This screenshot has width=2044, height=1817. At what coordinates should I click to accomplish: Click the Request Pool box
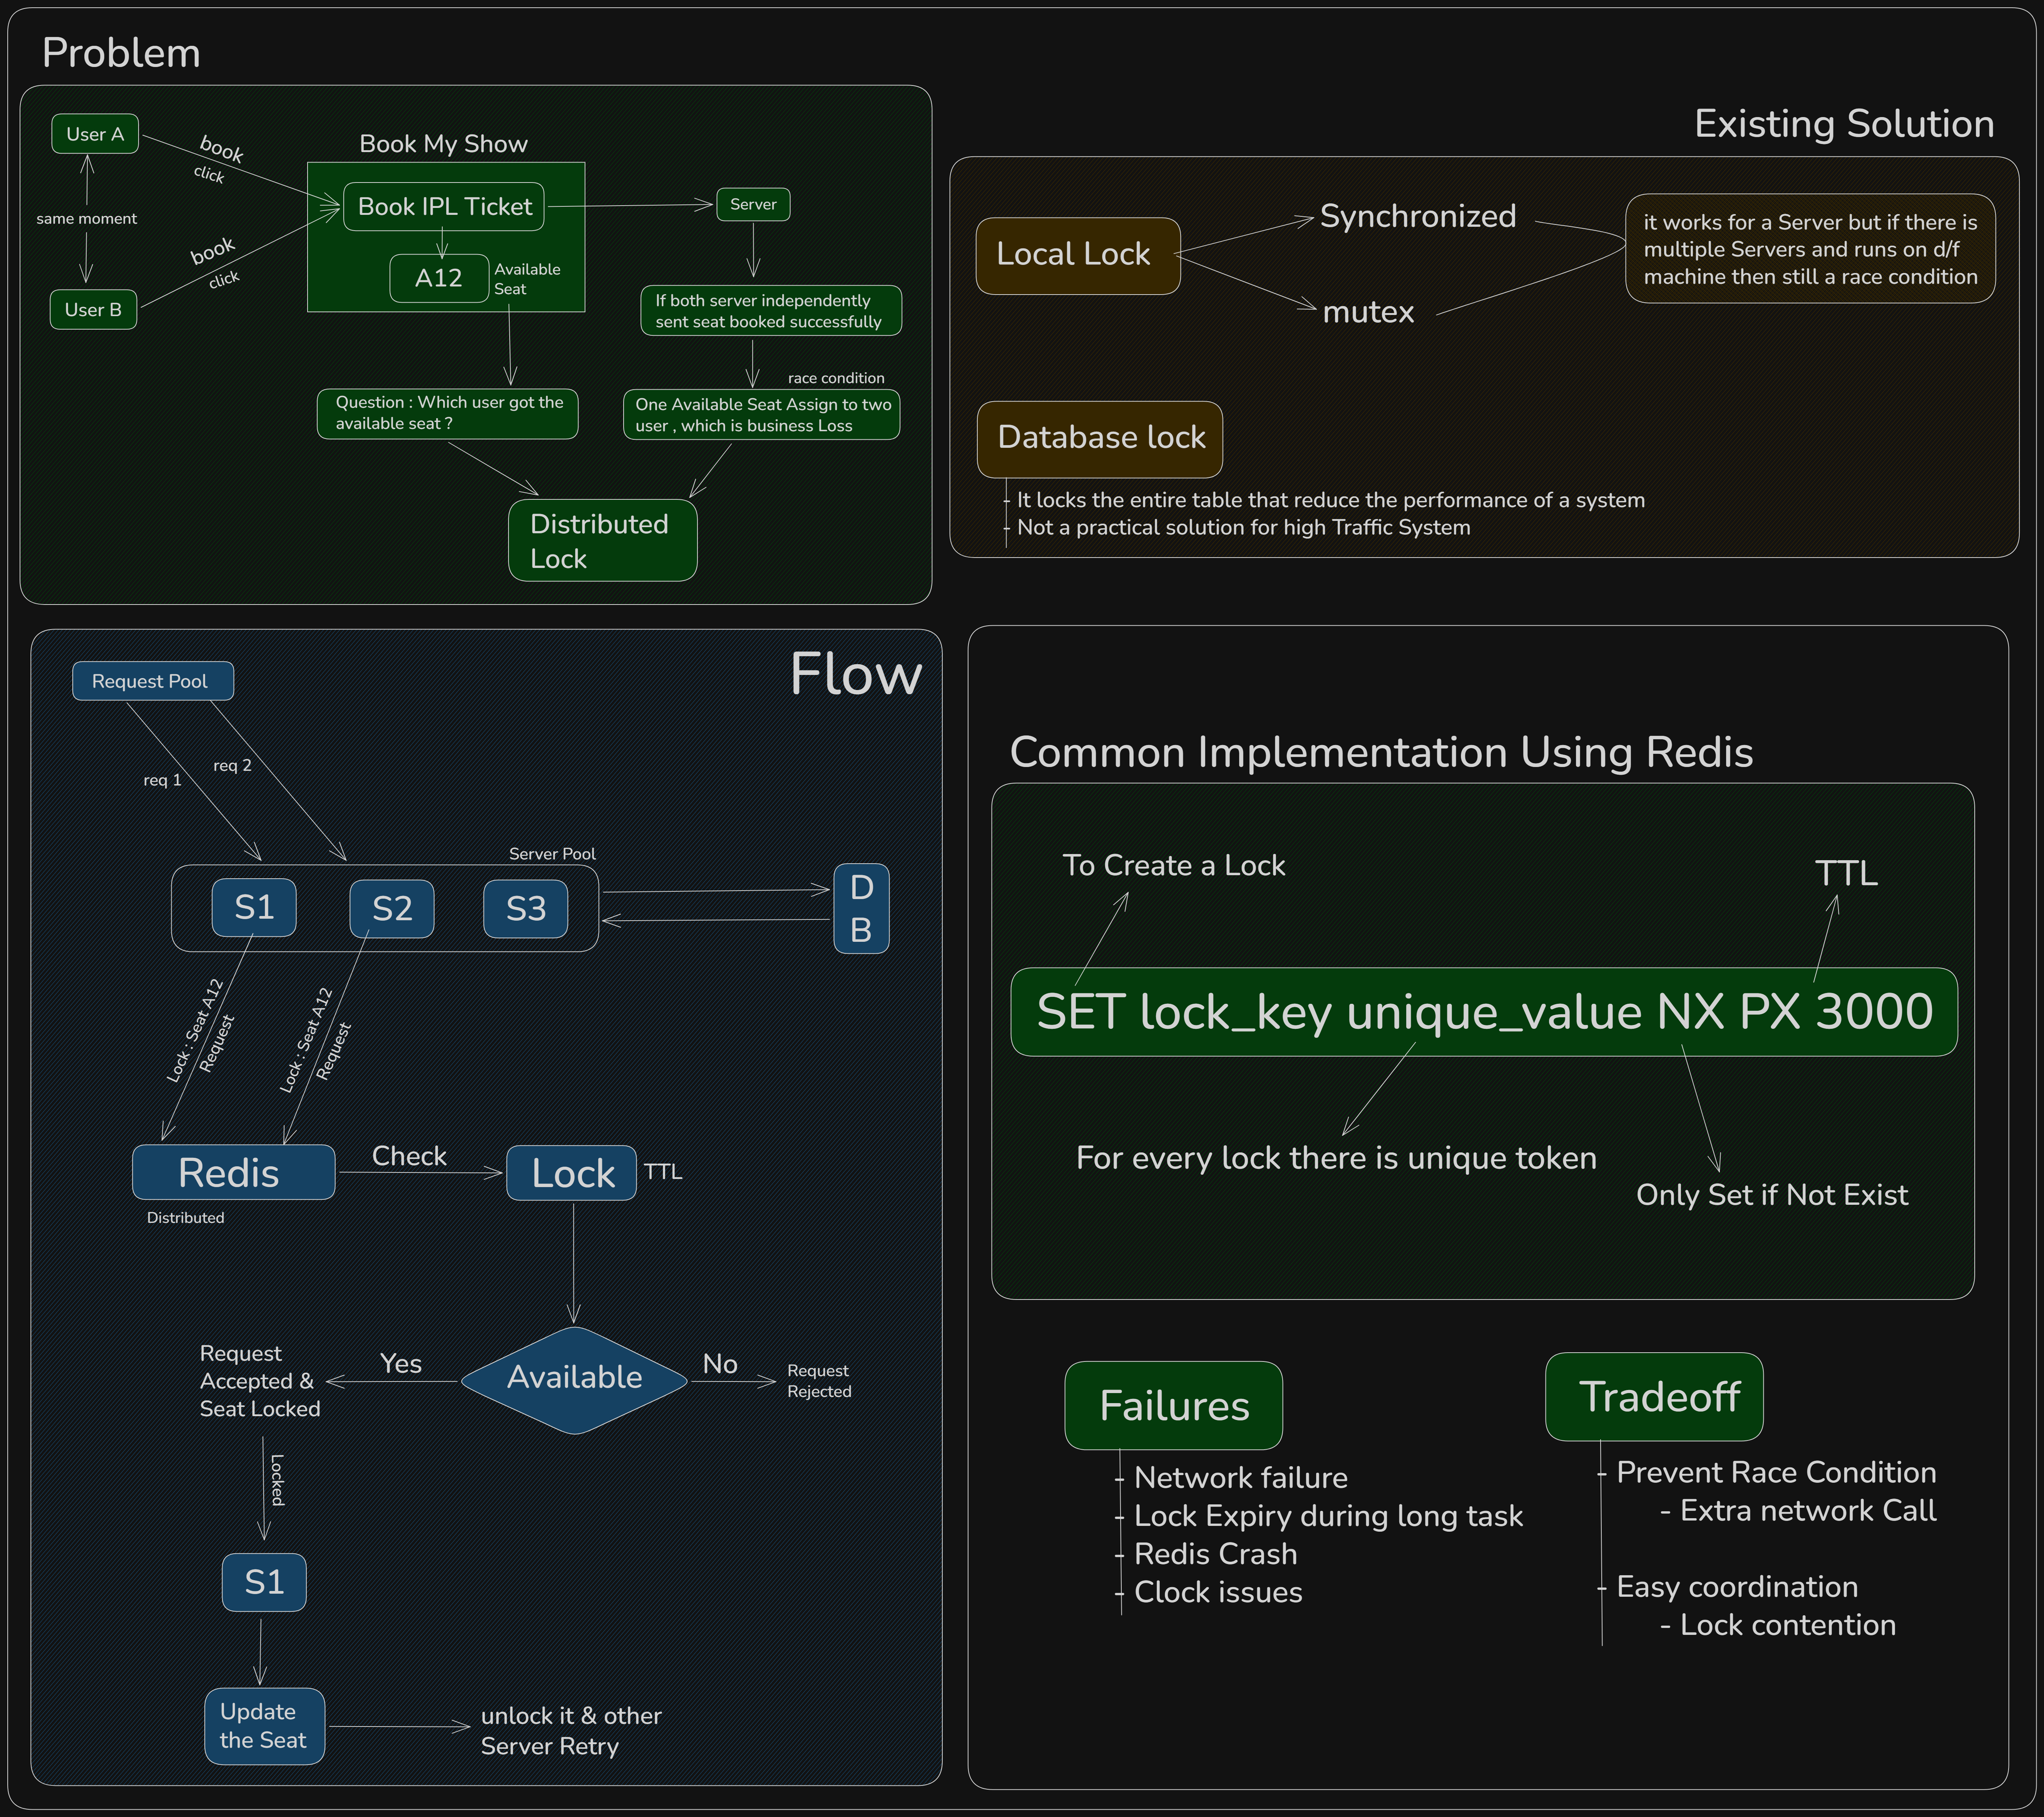pos(153,681)
